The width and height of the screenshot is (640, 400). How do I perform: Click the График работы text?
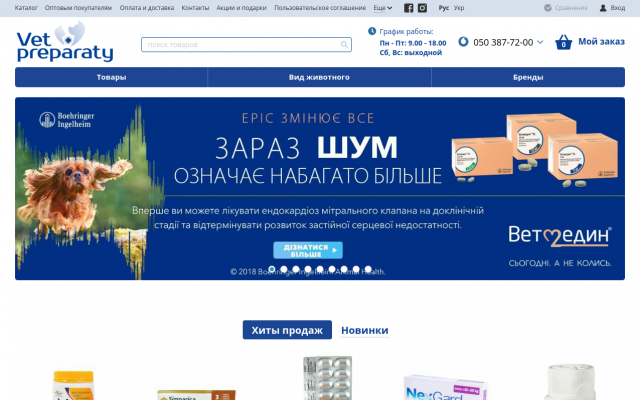pyautogui.click(x=406, y=31)
